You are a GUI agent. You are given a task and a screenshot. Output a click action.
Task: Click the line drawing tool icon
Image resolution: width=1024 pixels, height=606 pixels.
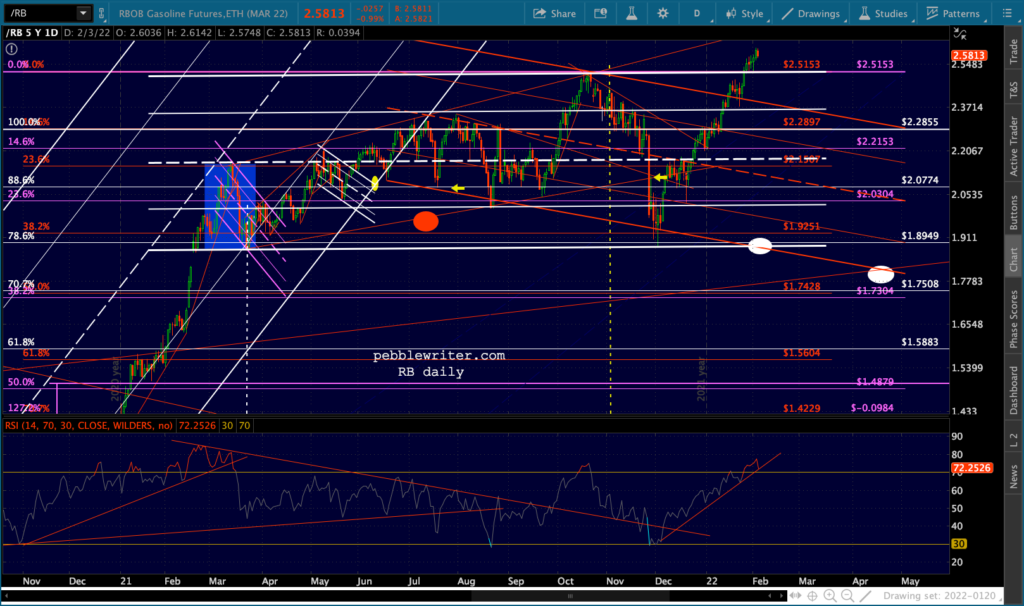click(865, 596)
